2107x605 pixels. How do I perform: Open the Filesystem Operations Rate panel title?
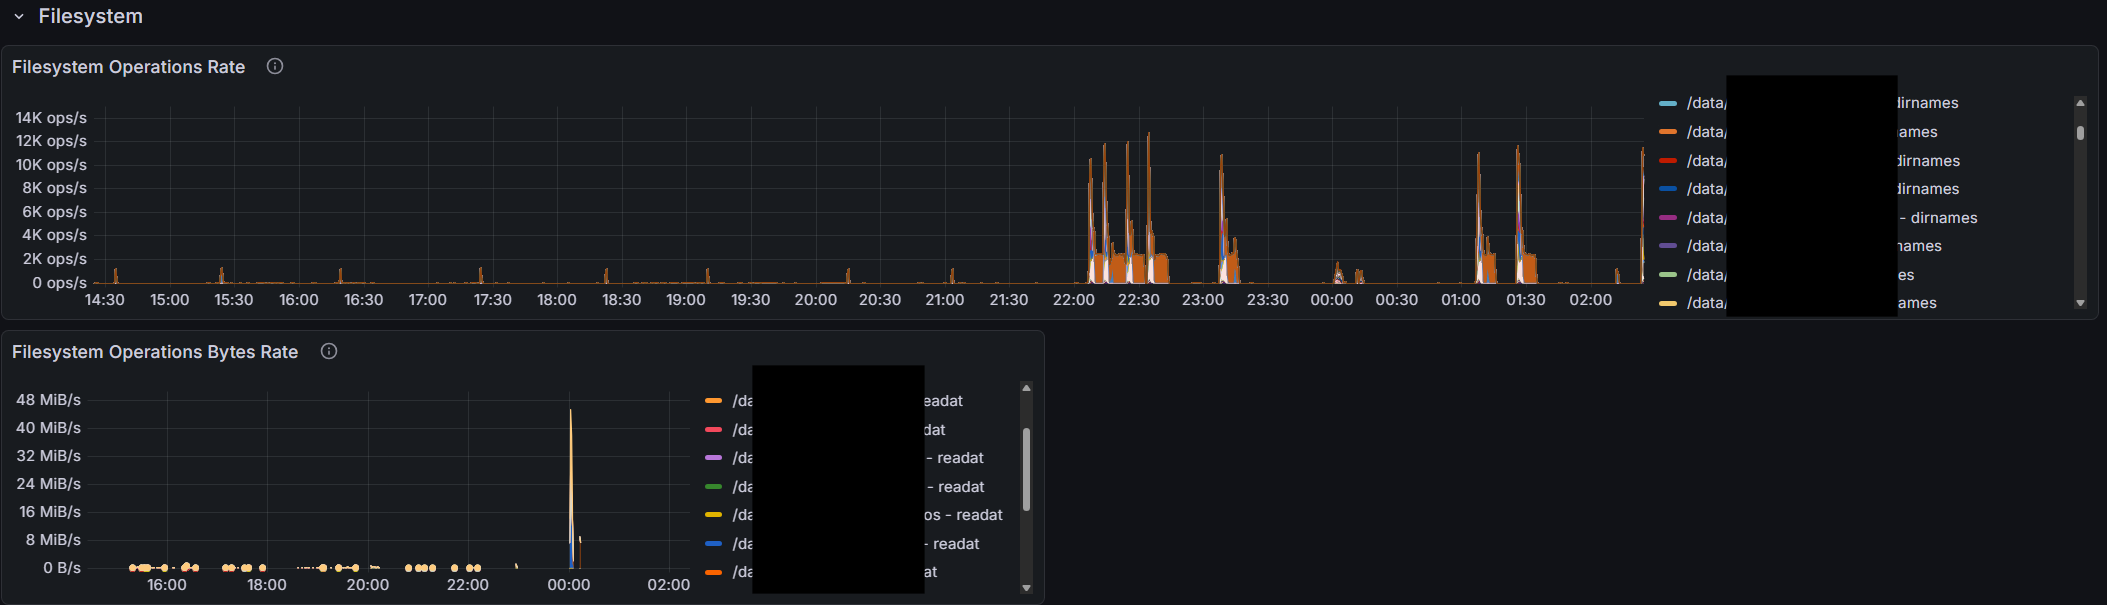pos(128,67)
